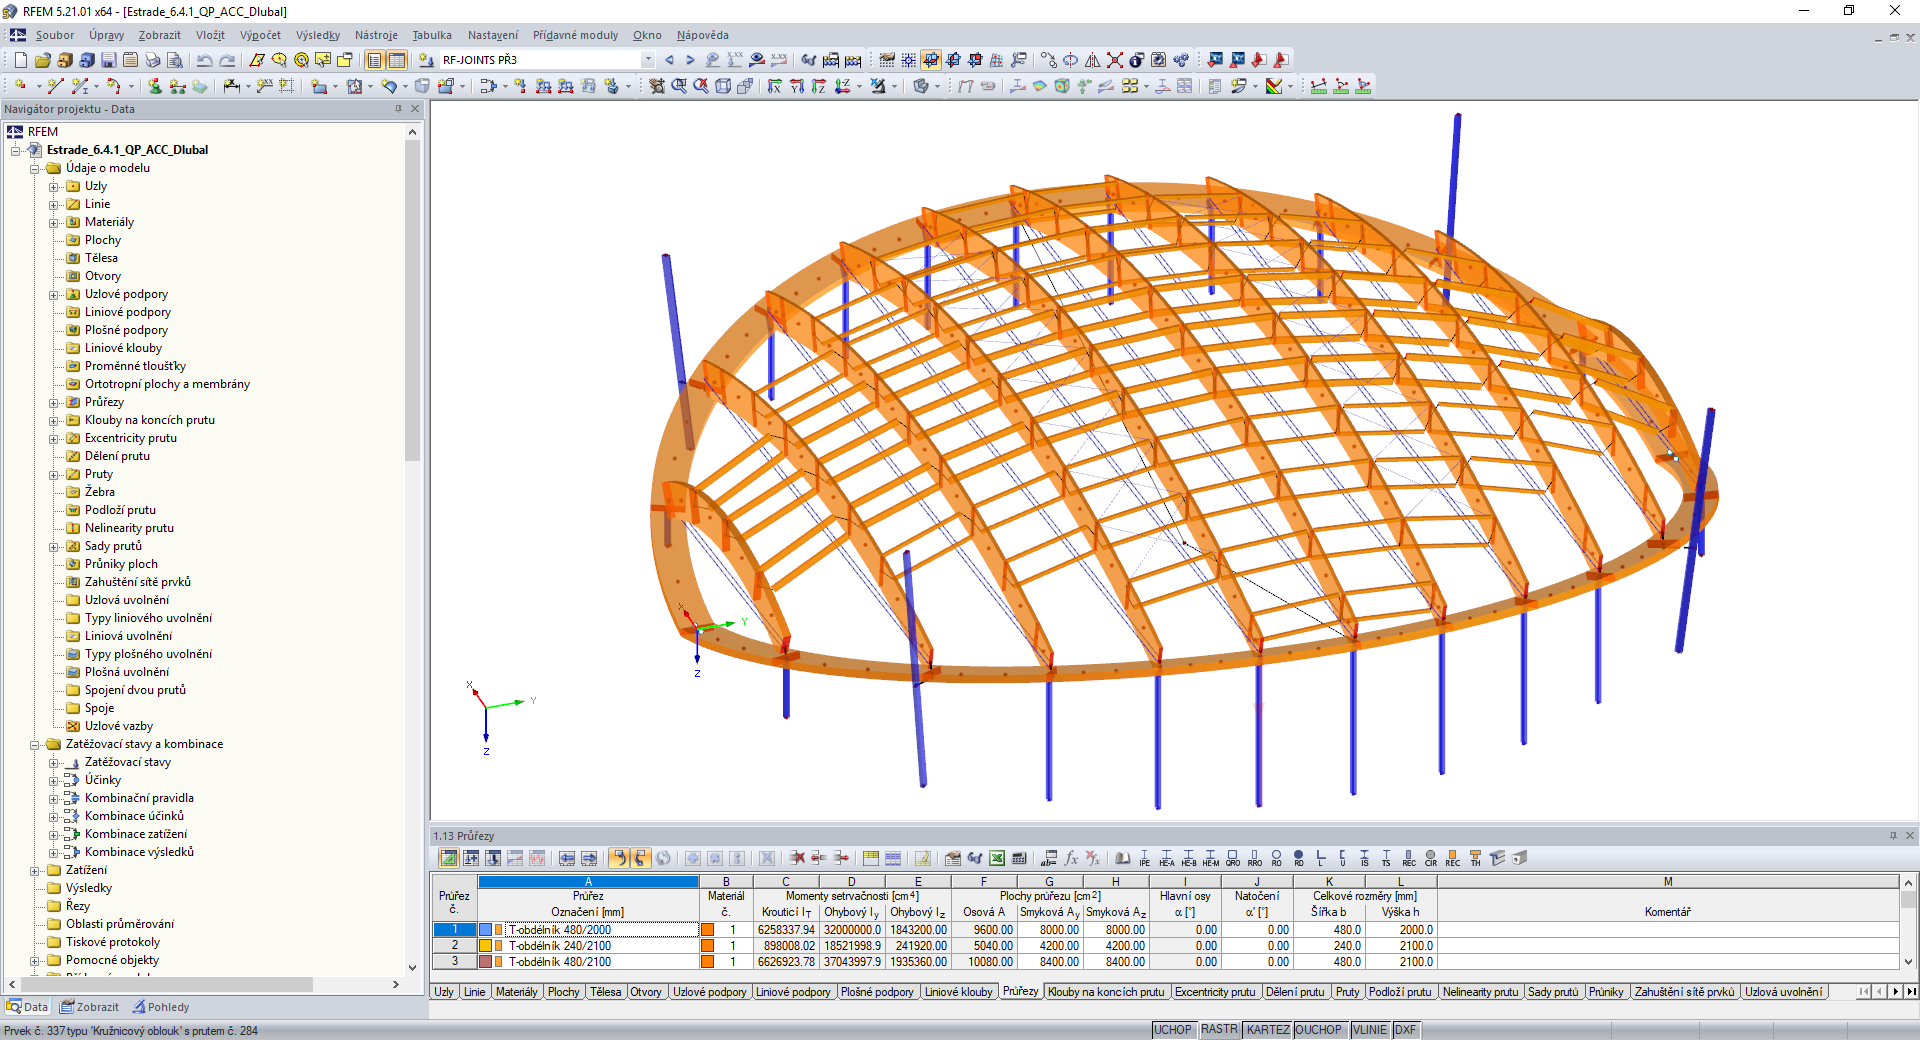Click the view in Y direction icon
Image resolution: width=1920 pixels, height=1040 pixels.
tap(797, 87)
